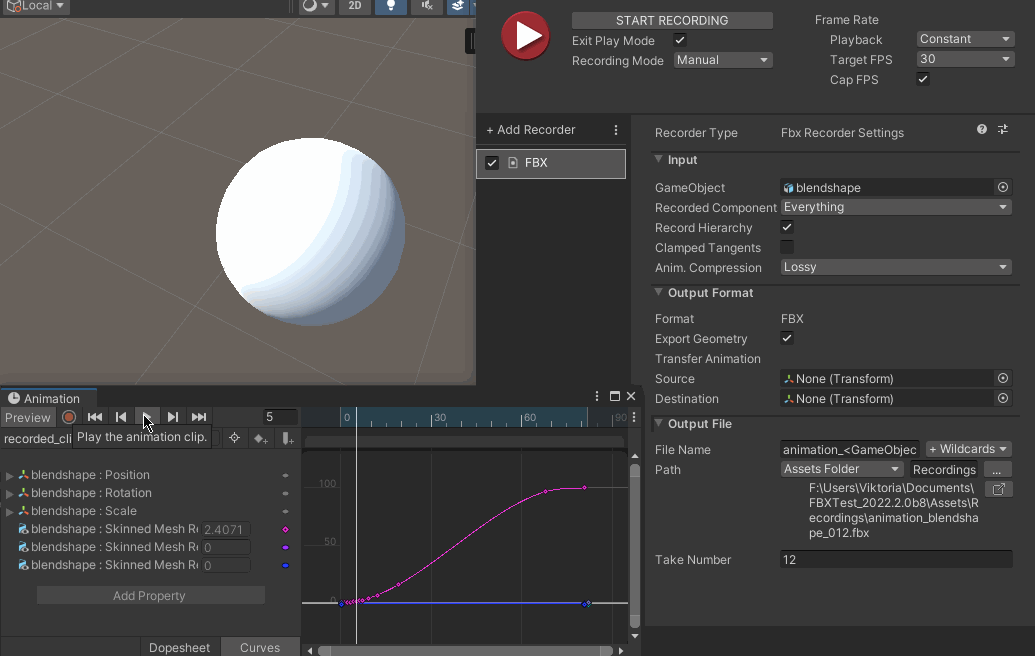Image resolution: width=1035 pixels, height=656 pixels.
Task: Toggle the Export Geometry checkbox
Action: [787, 338]
